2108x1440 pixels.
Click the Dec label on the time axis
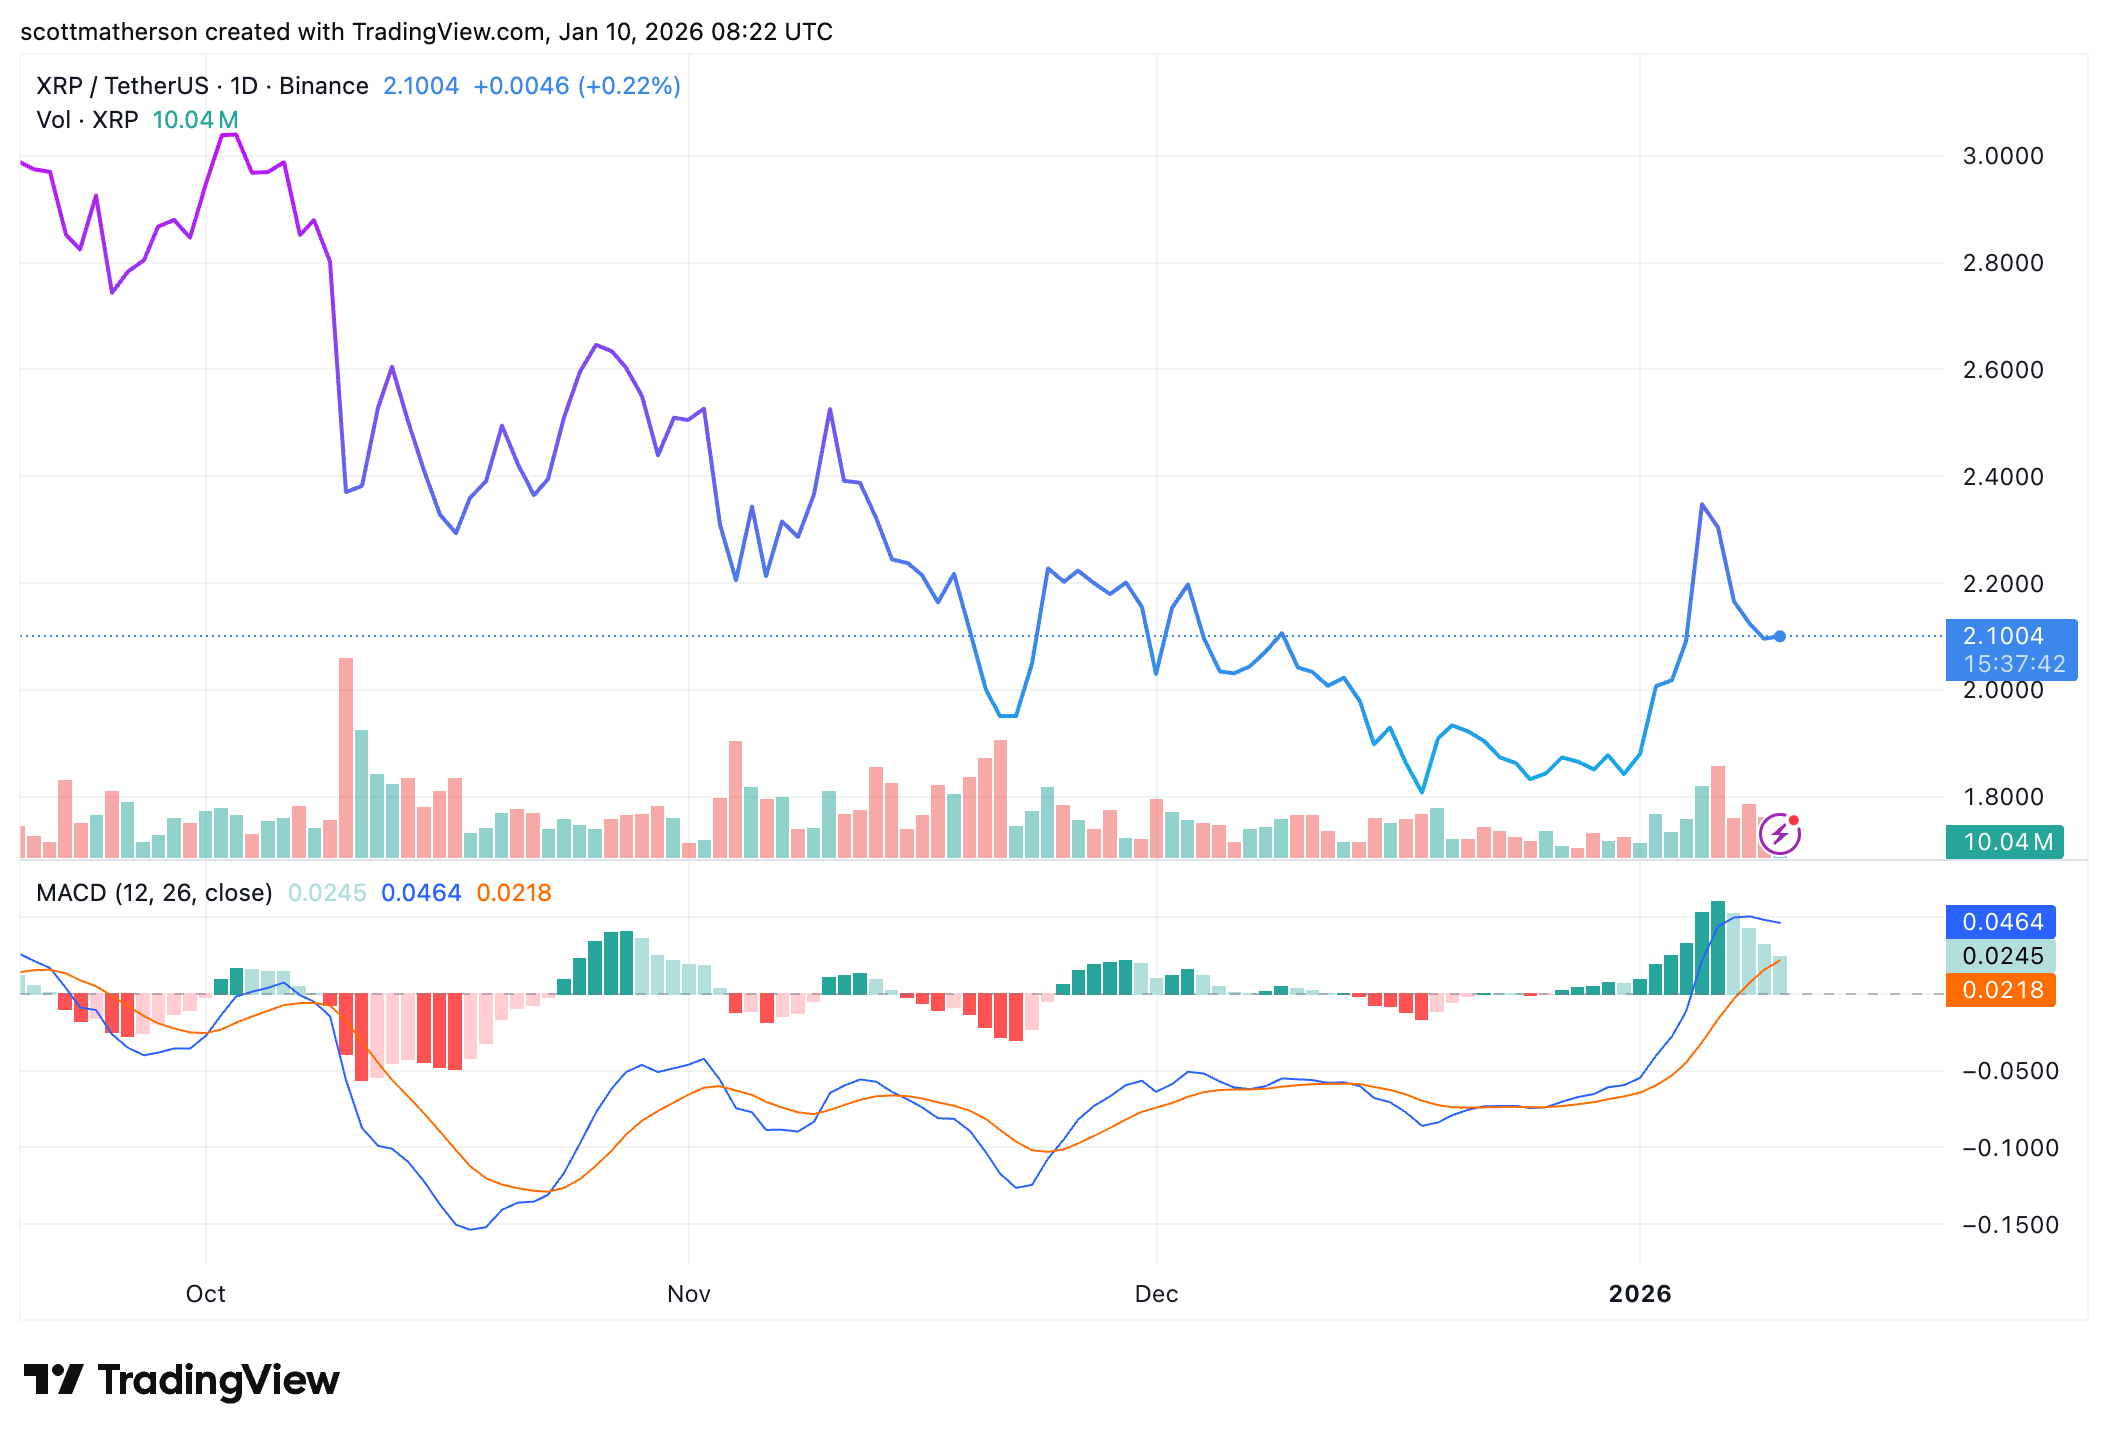coord(1157,1294)
